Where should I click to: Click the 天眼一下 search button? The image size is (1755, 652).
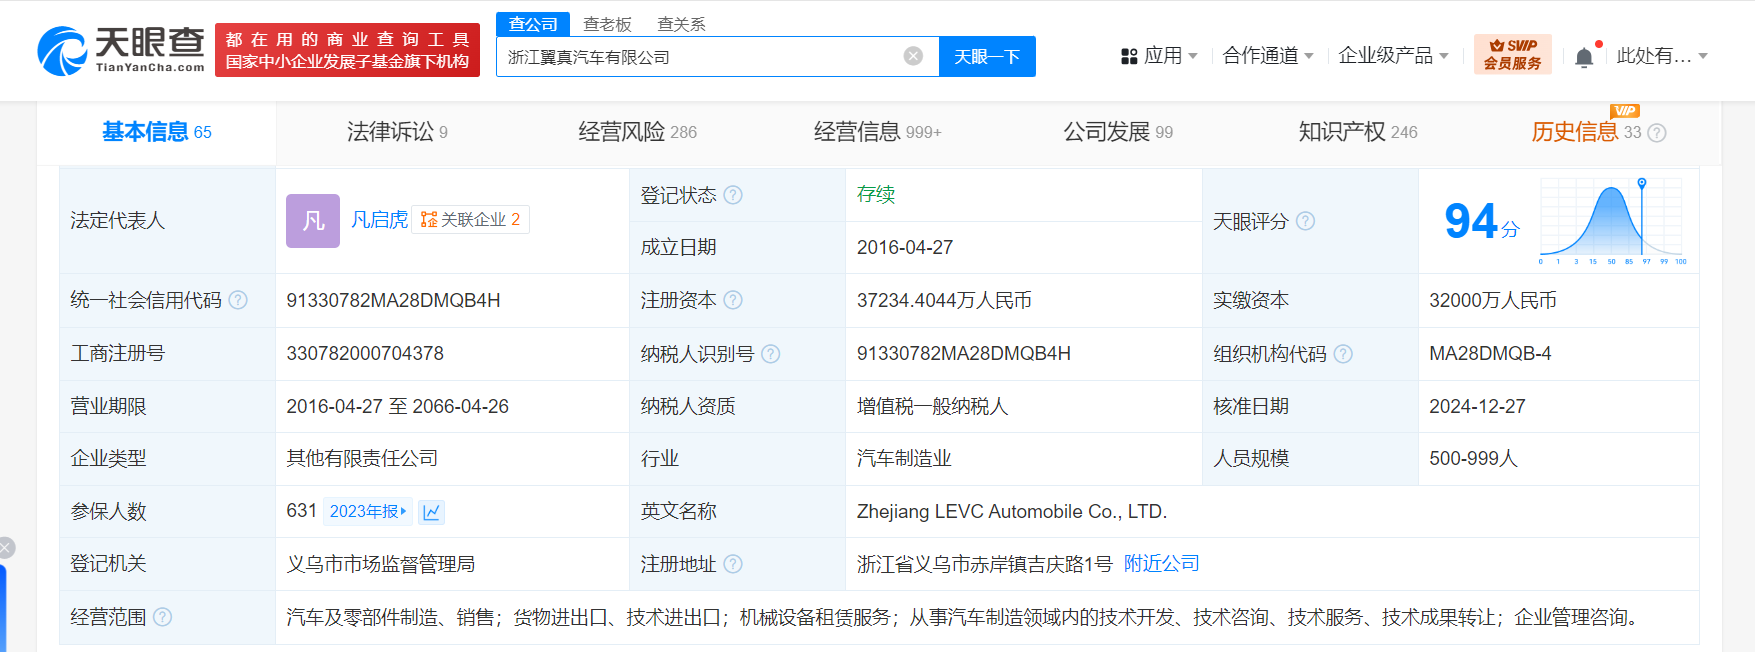[x=987, y=56]
